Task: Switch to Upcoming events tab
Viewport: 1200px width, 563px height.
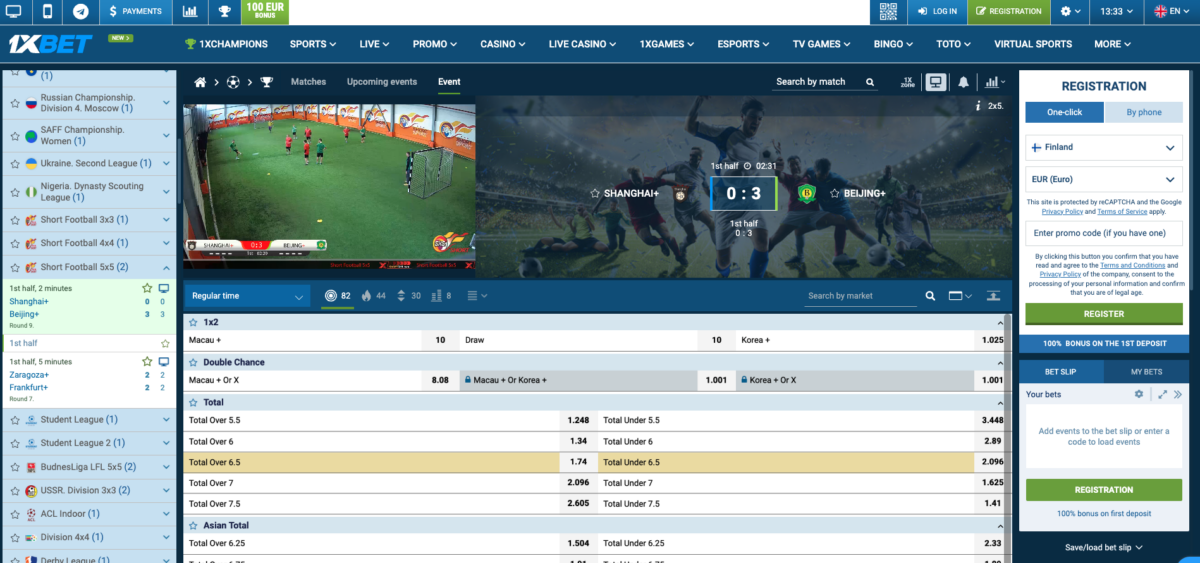Action: click(x=382, y=82)
